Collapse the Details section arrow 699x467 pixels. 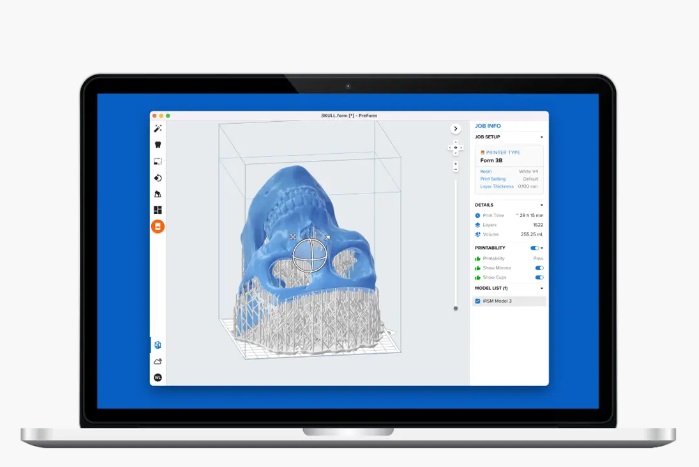(542, 204)
